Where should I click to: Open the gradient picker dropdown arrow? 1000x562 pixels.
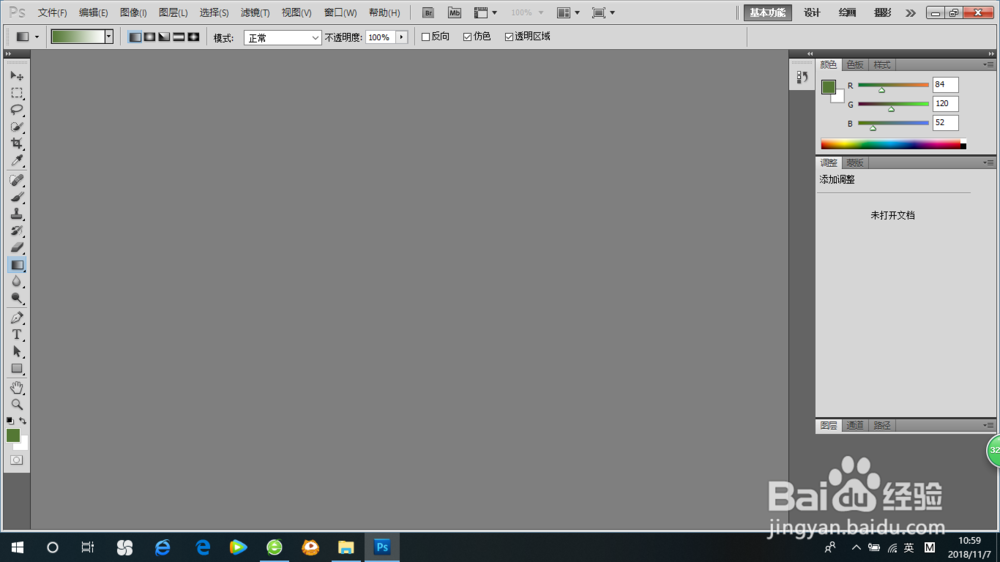(x=109, y=37)
